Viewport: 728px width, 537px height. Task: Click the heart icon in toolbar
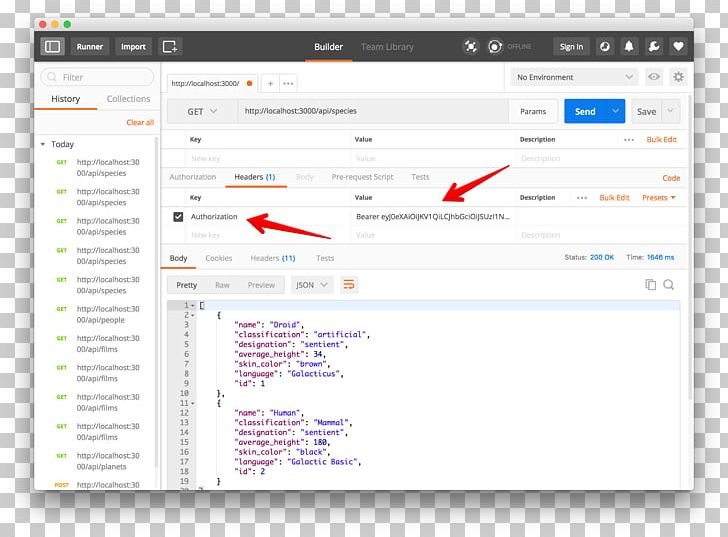(678, 46)
